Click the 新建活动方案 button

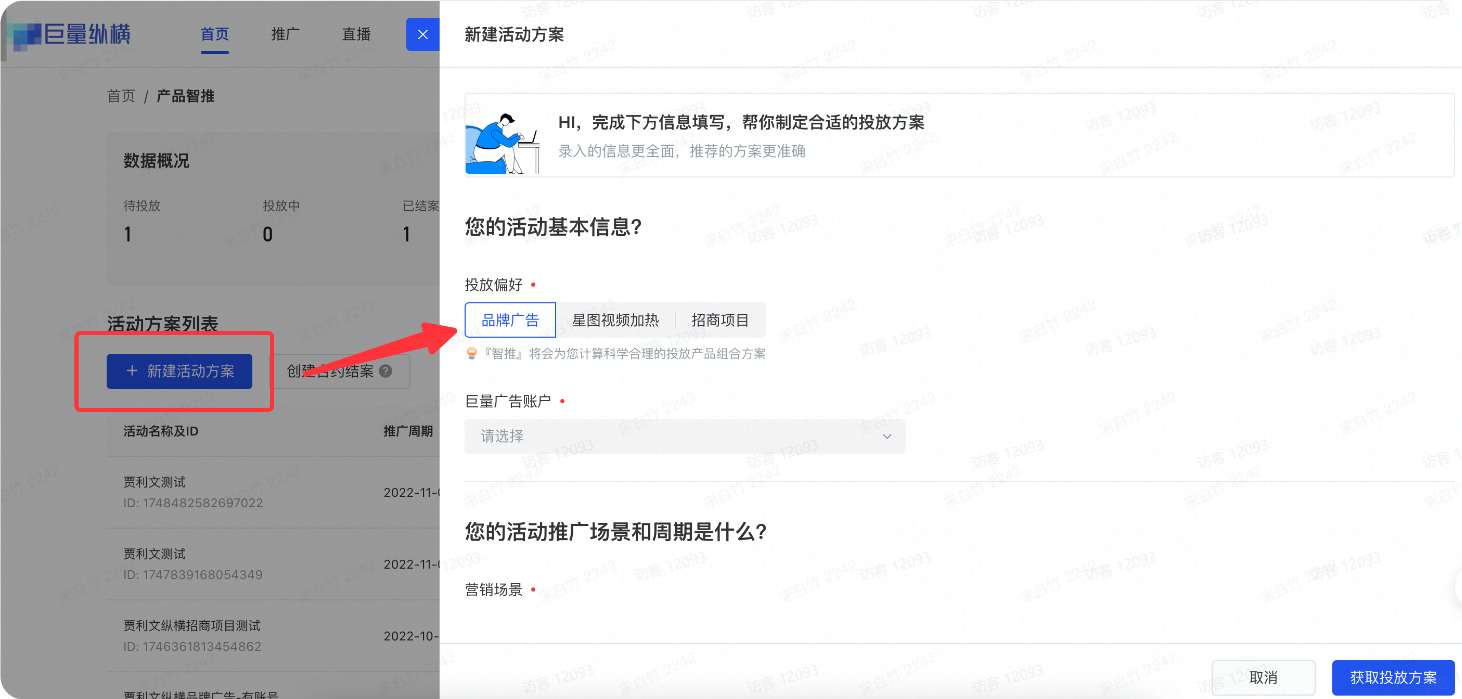180,371
